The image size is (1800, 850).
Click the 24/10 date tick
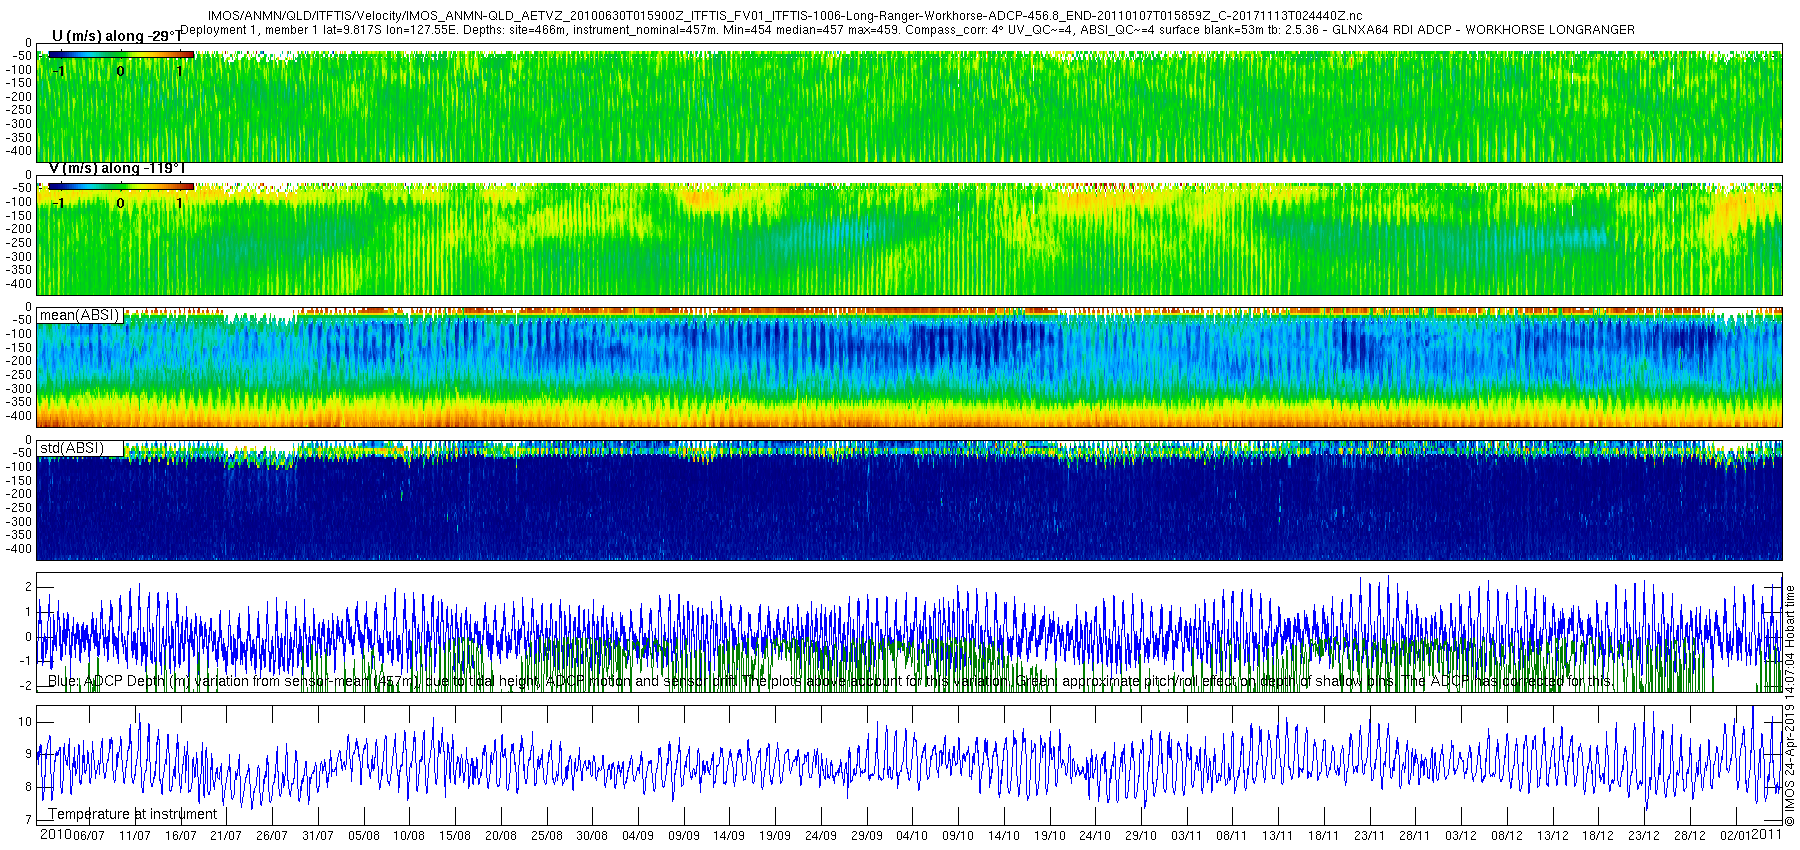point(1095,835)
